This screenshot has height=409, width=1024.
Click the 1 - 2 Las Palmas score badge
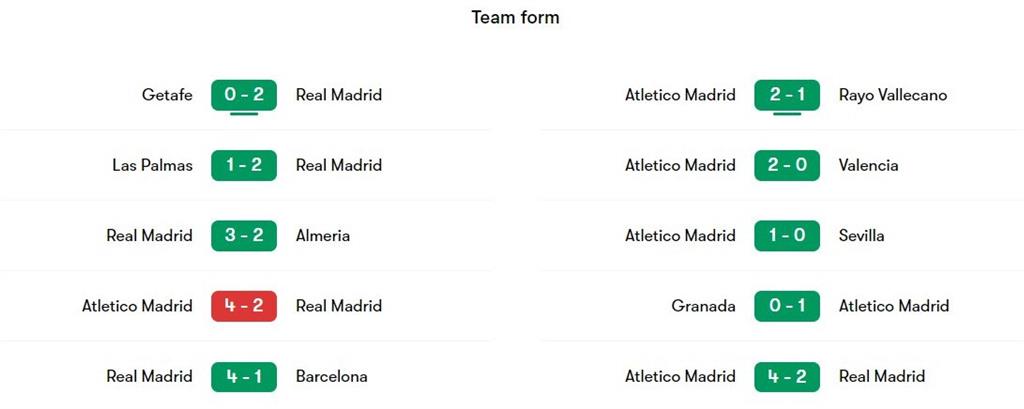point(243,165)
